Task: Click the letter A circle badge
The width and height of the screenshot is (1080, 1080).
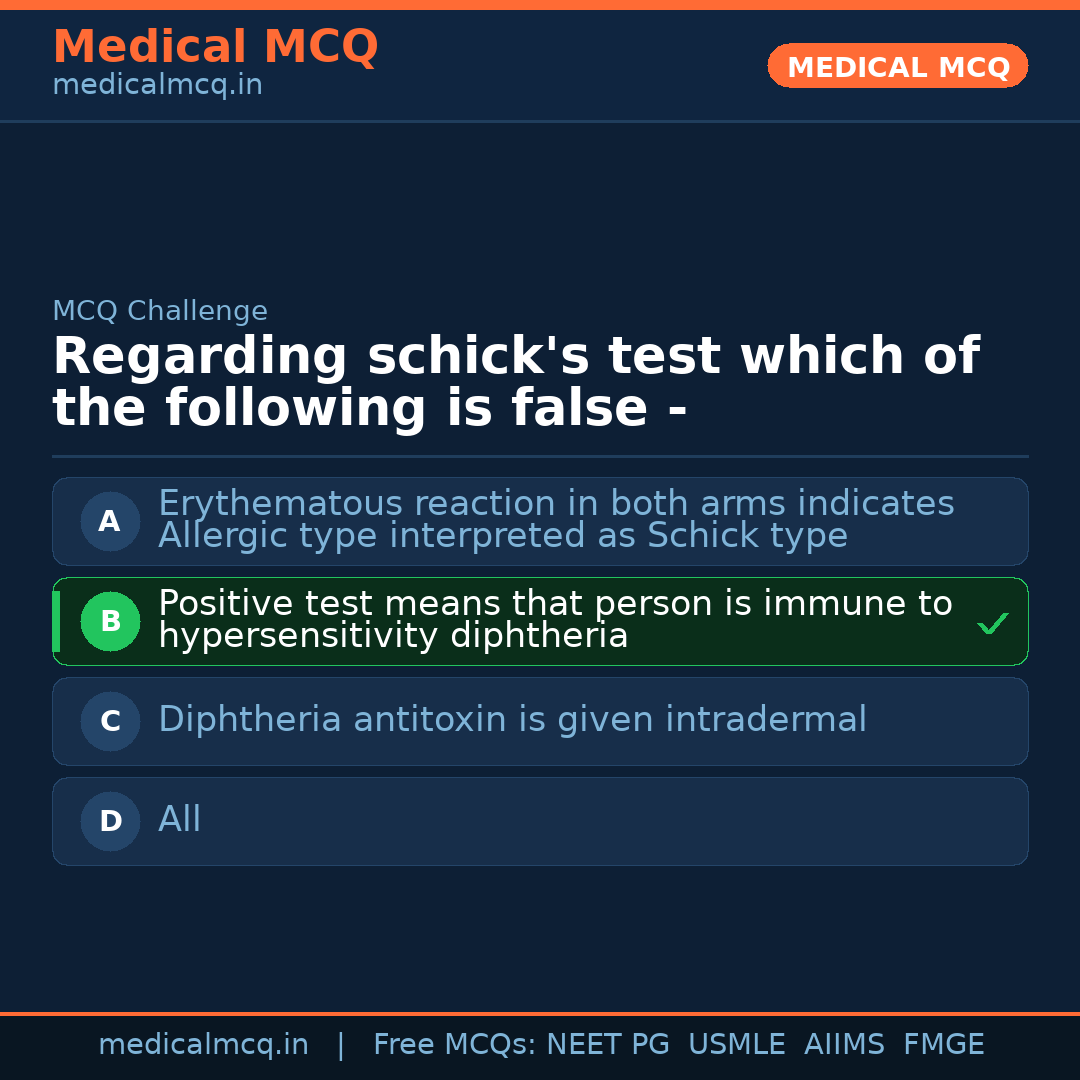Action: tap(110, 521)
